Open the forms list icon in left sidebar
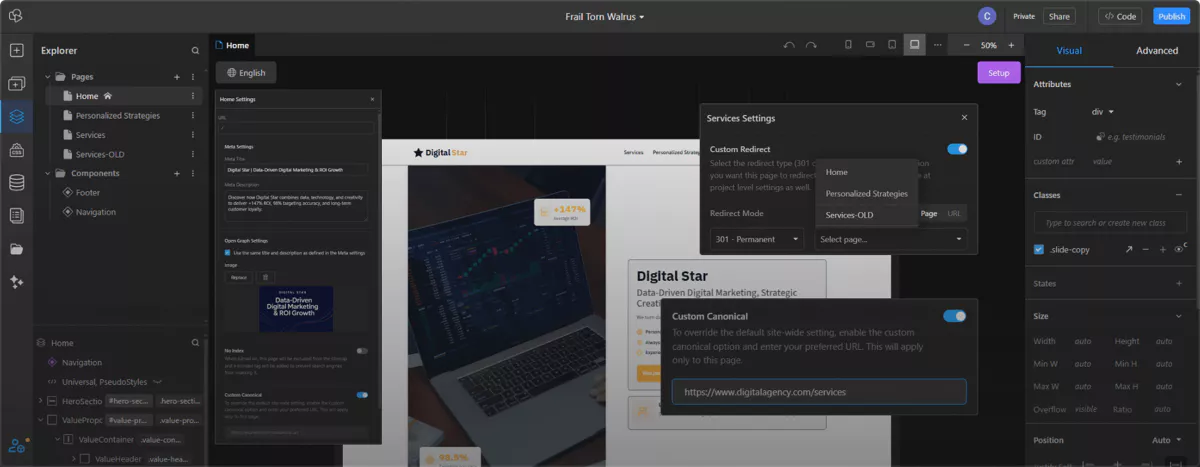Viewport: 1200px width, 467px height. [x=16, y=215]
